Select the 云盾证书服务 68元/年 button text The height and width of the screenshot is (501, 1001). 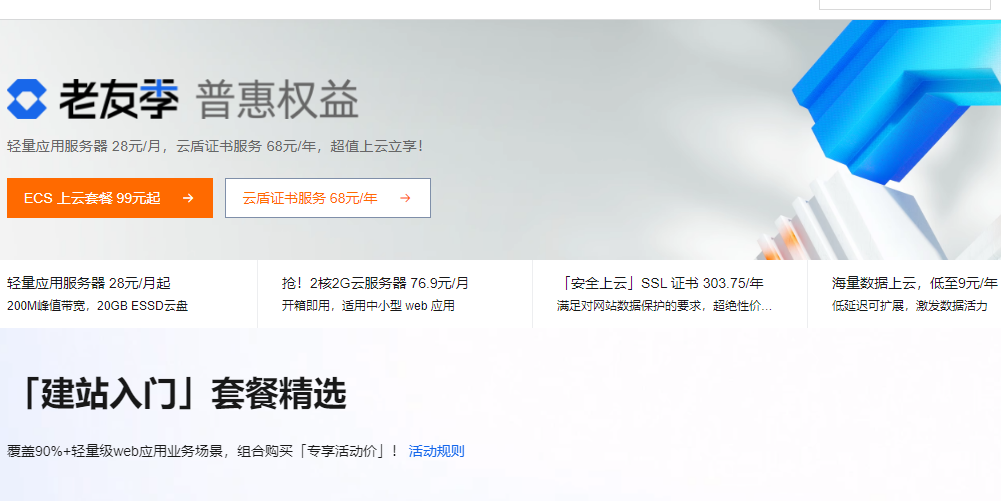pos(310,198)
